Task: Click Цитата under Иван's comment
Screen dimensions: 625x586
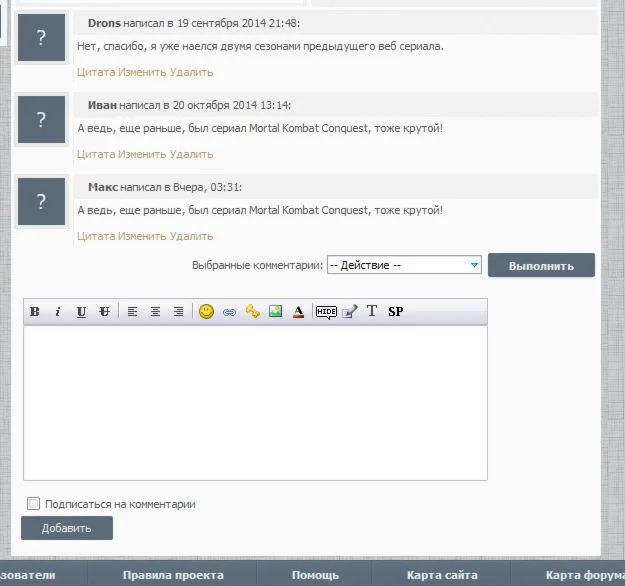Action: [96, 154]
